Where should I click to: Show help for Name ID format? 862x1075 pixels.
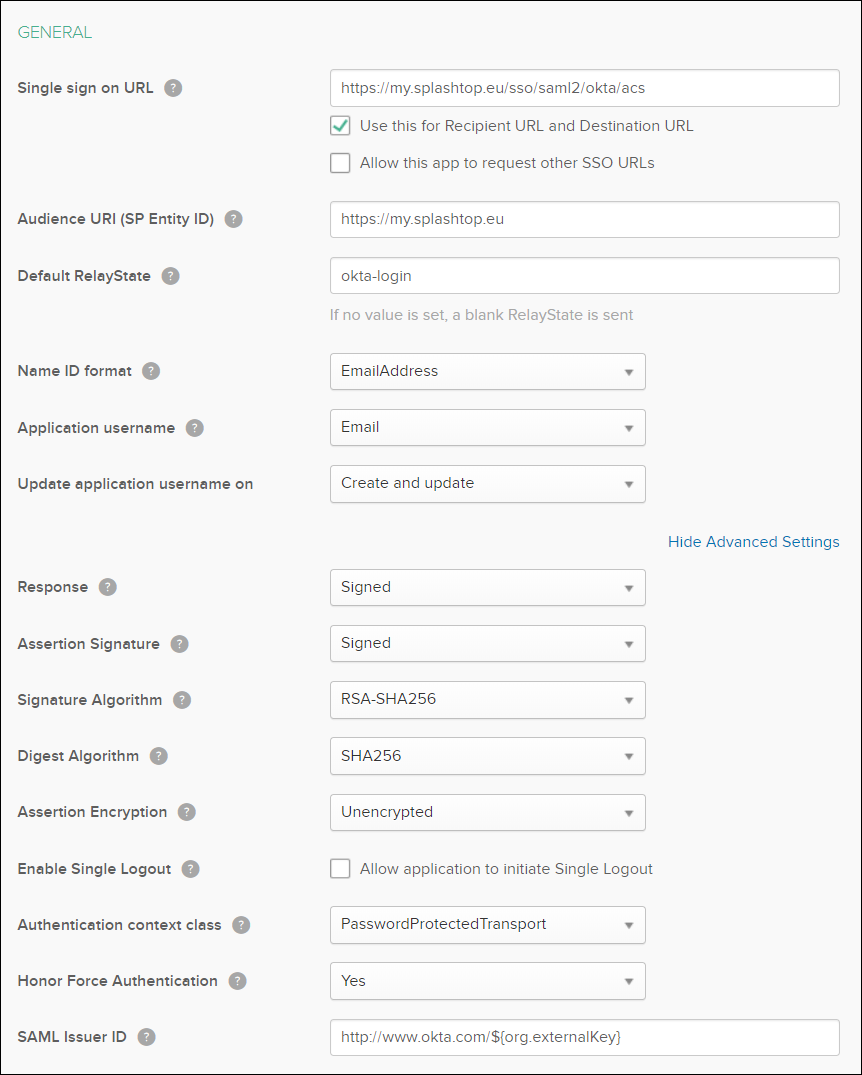pos(151,371)
